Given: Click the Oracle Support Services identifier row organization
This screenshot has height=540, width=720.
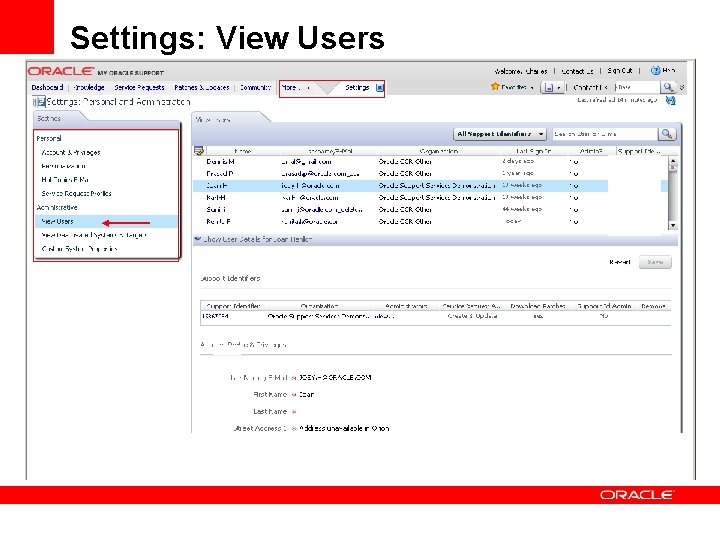Looking at the screenshot, I should click(319, 316).
